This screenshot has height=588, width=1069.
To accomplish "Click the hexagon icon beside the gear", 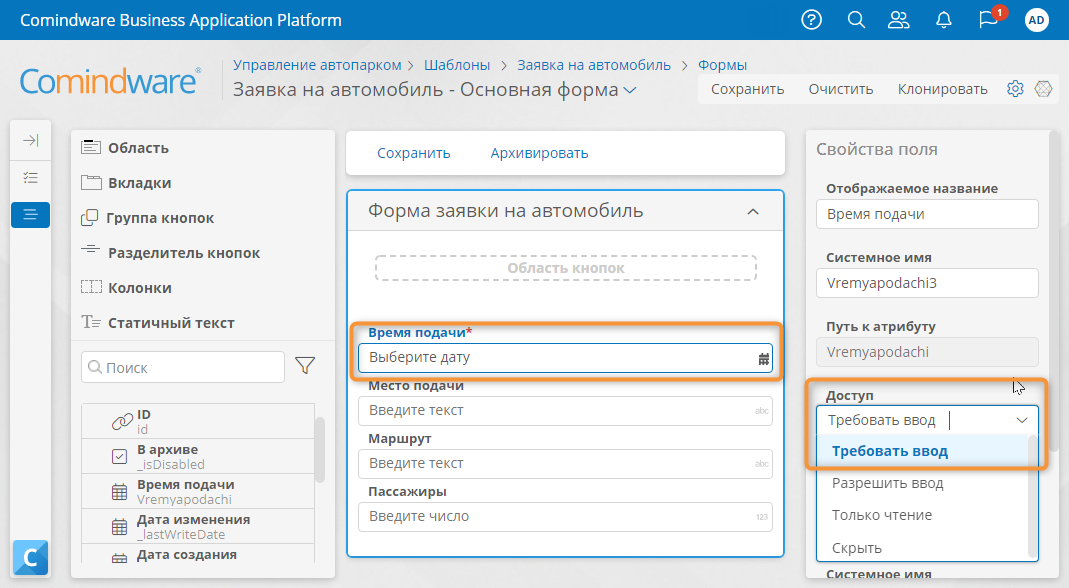I will [x=1043, y=89].
